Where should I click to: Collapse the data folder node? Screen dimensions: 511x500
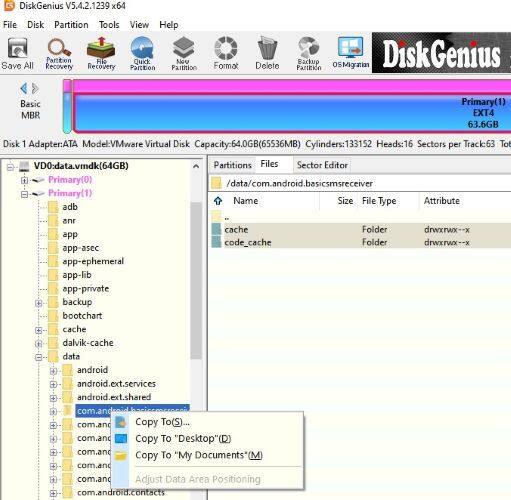[39, 357]
